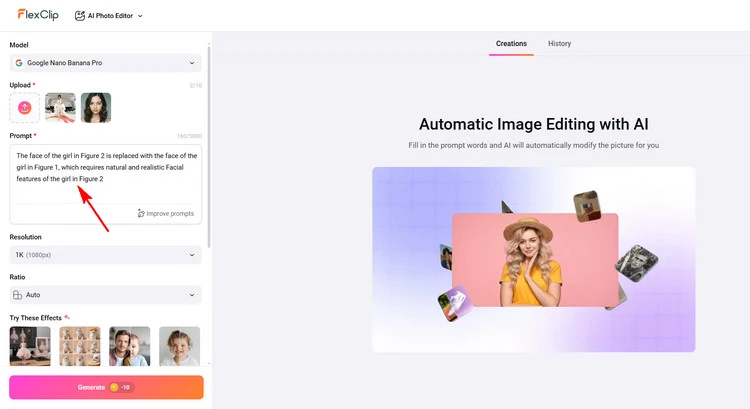Image resolution: width=750 pixels, height=409 pixels.
Task: Select the second uploaded portrait thumbnail
Action: (x=96, y=108)
